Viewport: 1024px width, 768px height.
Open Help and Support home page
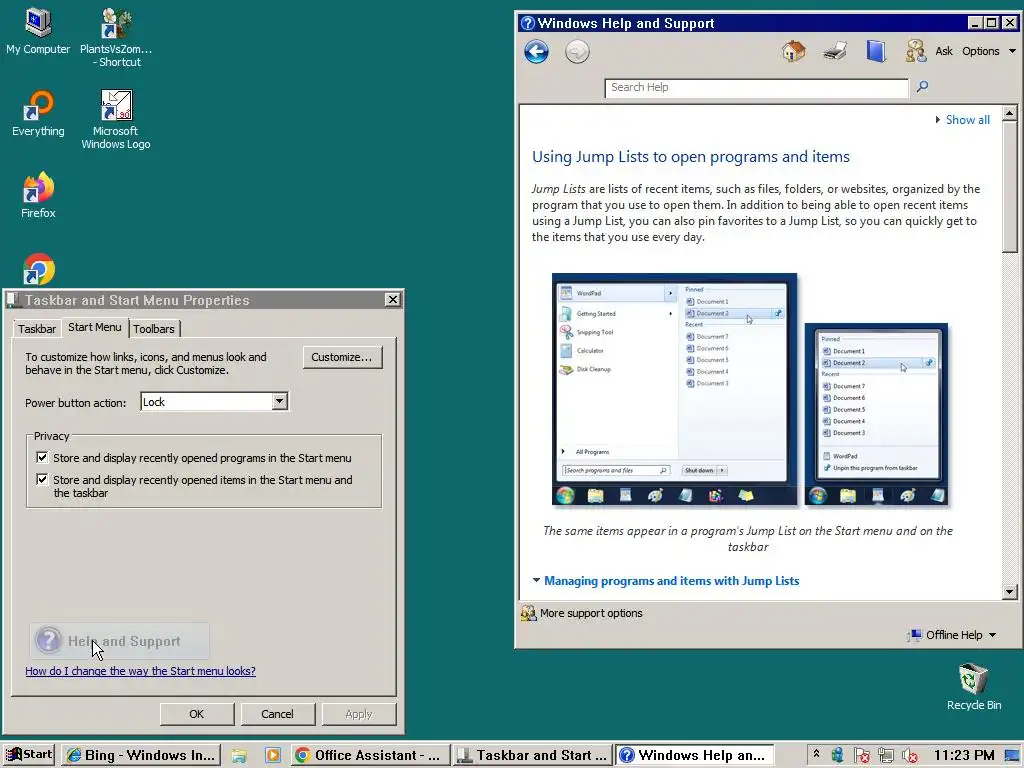[793, 51]
